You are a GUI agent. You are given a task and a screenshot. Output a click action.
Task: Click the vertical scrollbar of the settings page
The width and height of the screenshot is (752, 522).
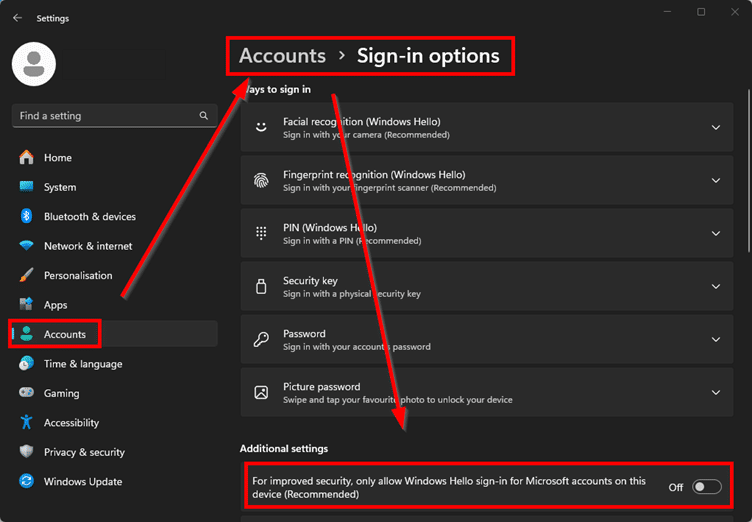(x=749, y=170)
